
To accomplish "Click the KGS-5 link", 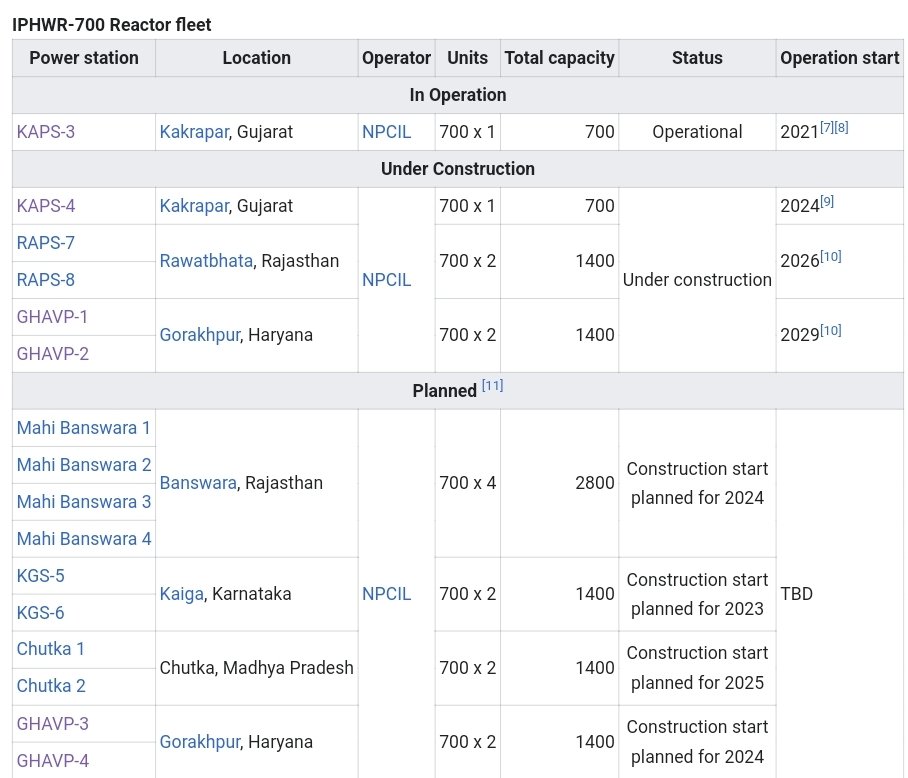I will [x=41, y=576].
